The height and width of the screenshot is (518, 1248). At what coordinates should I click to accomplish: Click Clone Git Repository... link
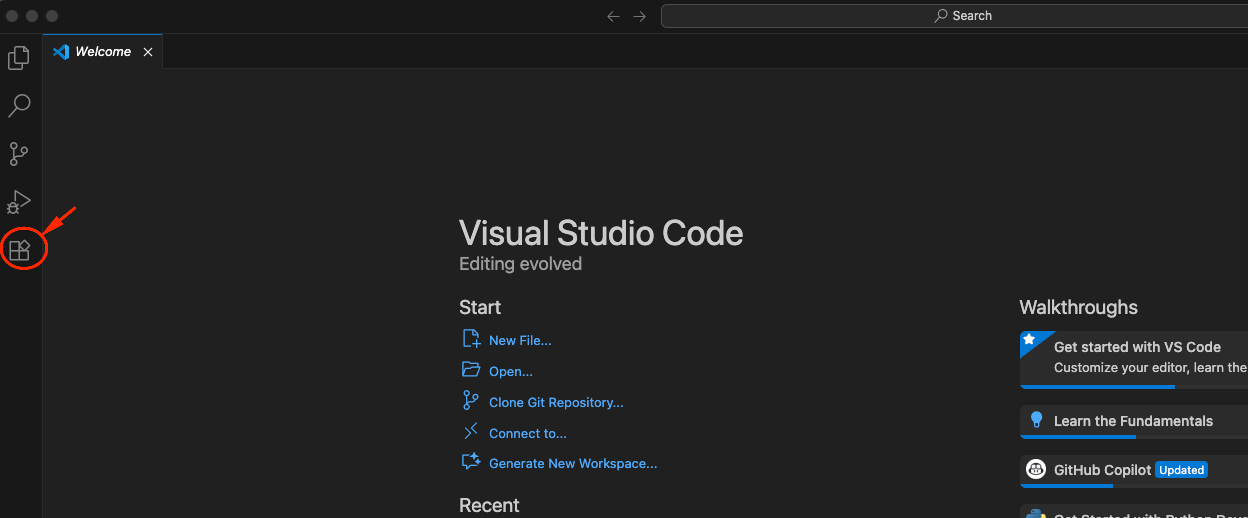[x=556, y=403]
